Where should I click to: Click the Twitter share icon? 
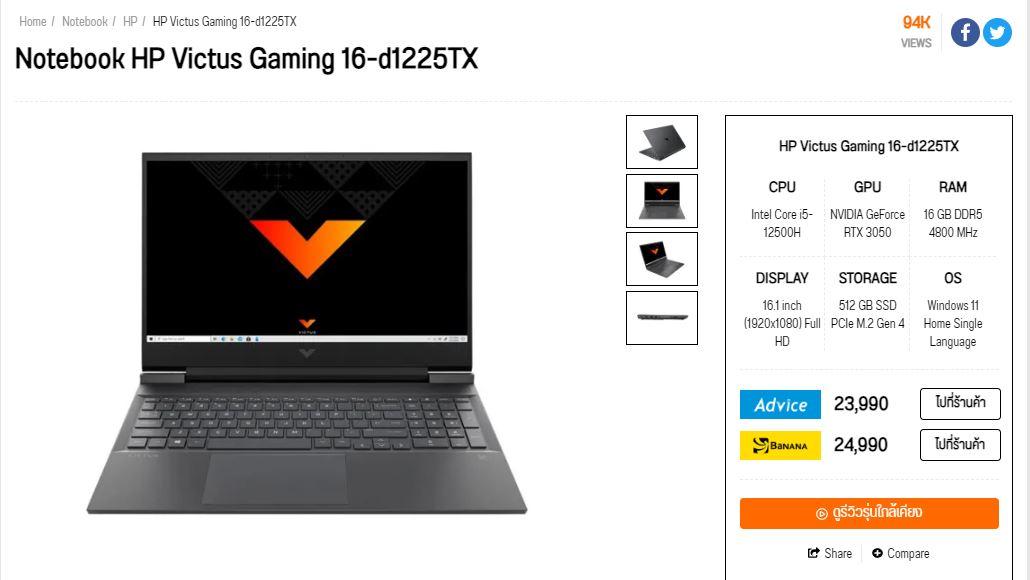pos(997,32)
